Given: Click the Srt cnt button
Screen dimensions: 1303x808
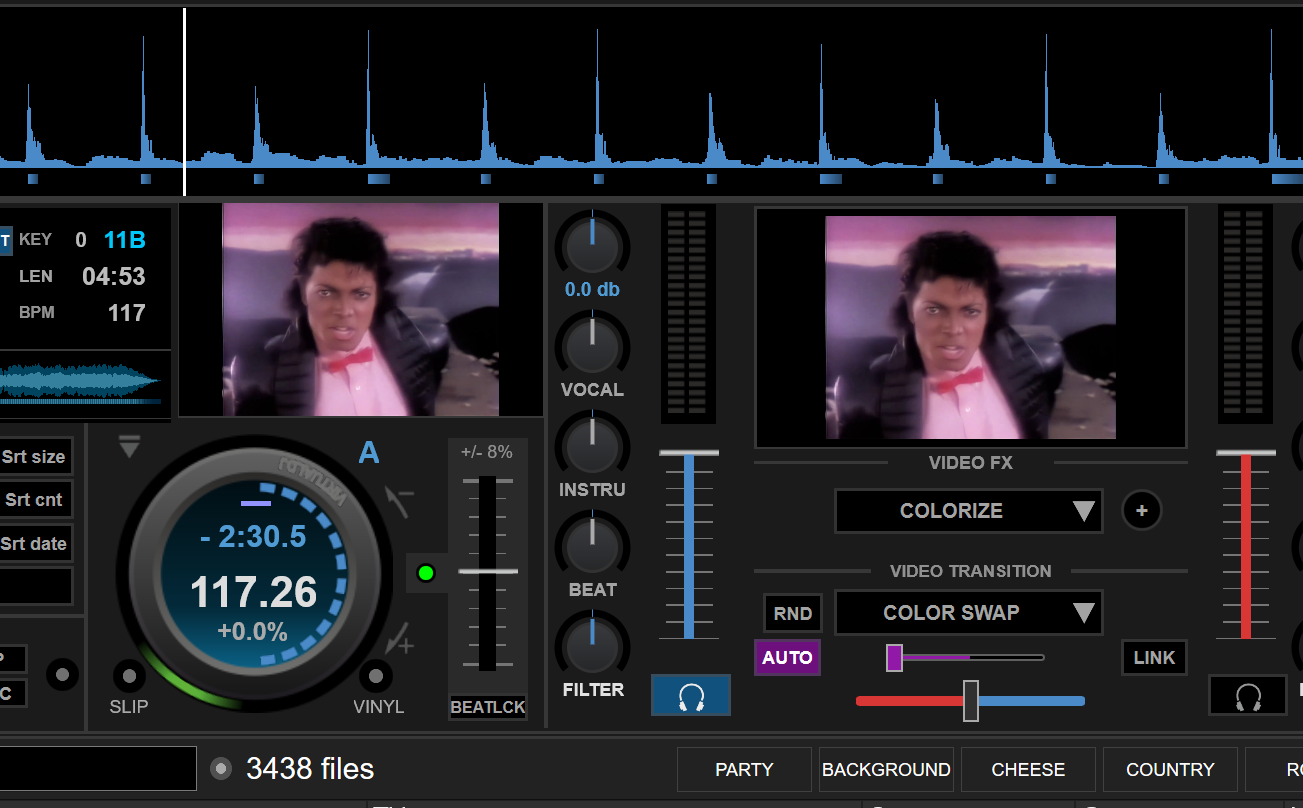Looking at the screenshot, I should click(x=34, y=500).
